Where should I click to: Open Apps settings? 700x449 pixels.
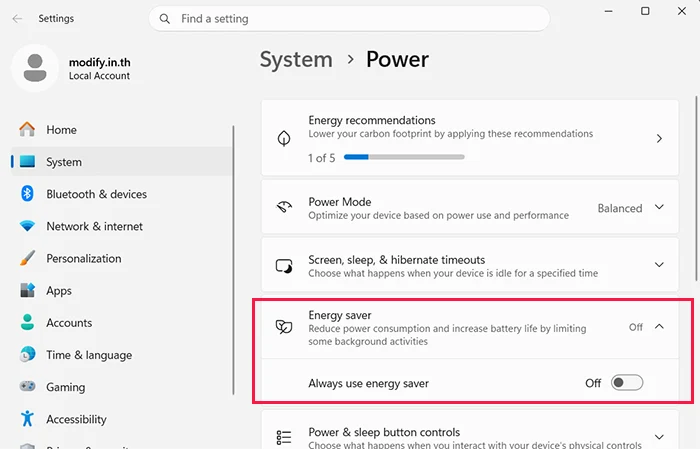121,290
